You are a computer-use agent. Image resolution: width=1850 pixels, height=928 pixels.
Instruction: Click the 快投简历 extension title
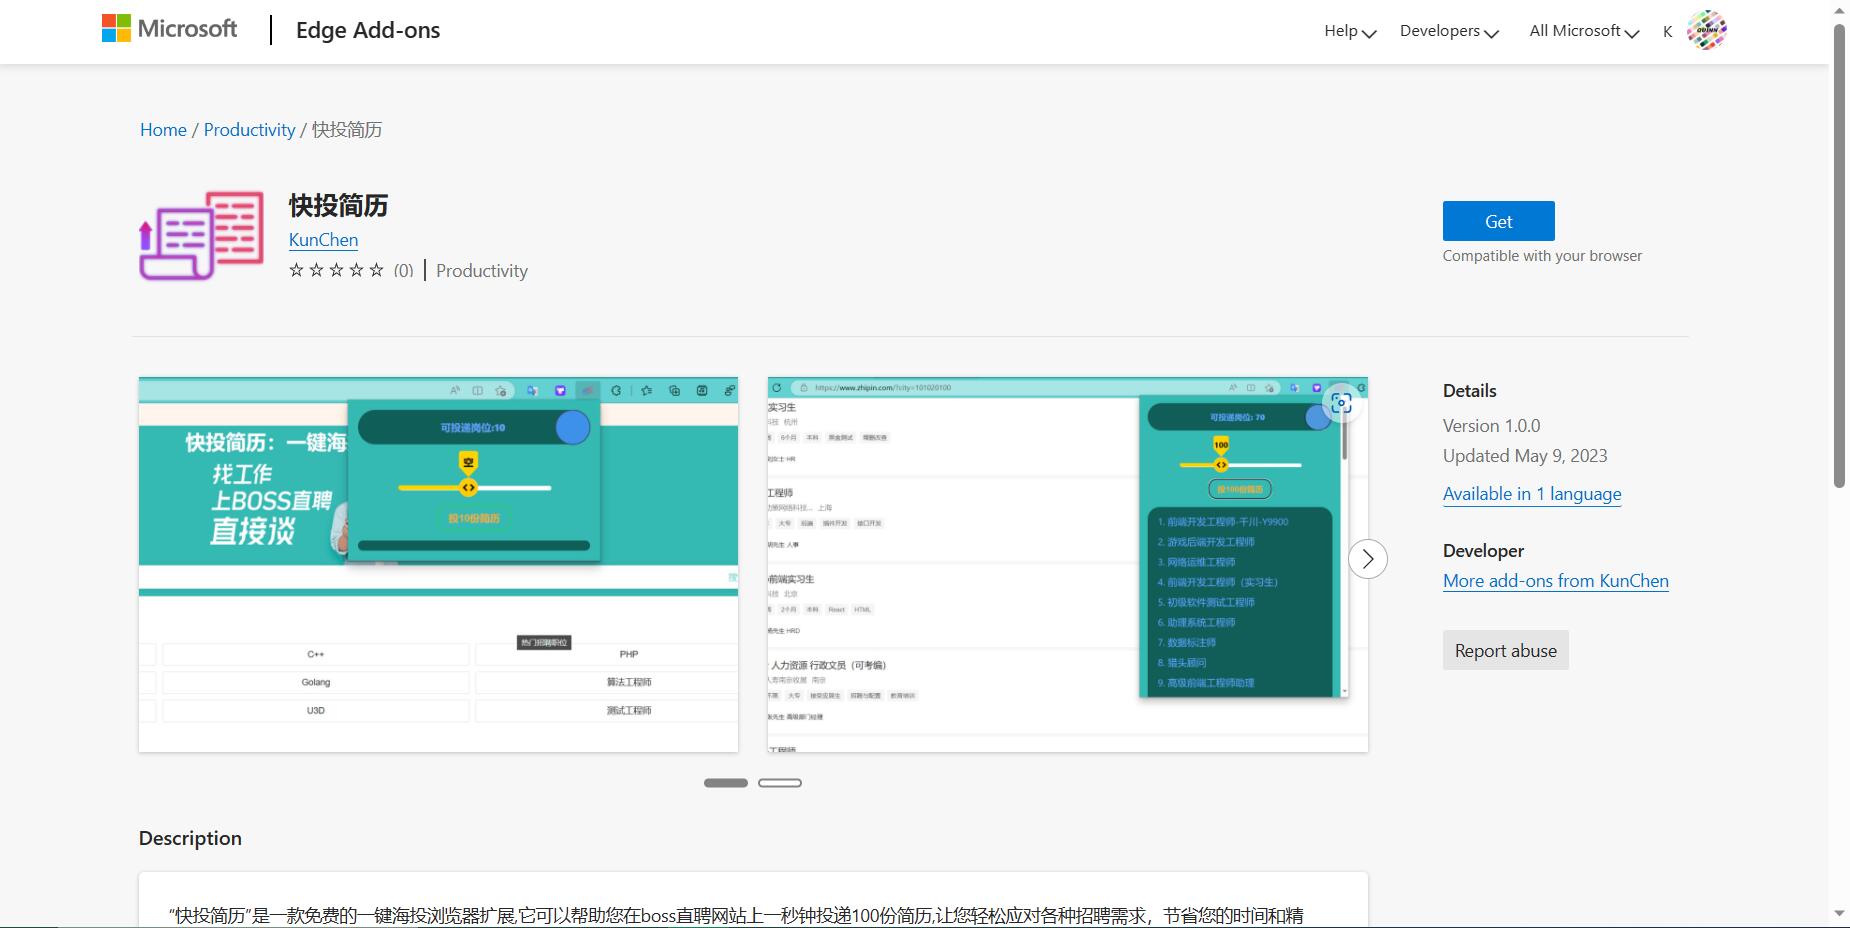point(338,206)
